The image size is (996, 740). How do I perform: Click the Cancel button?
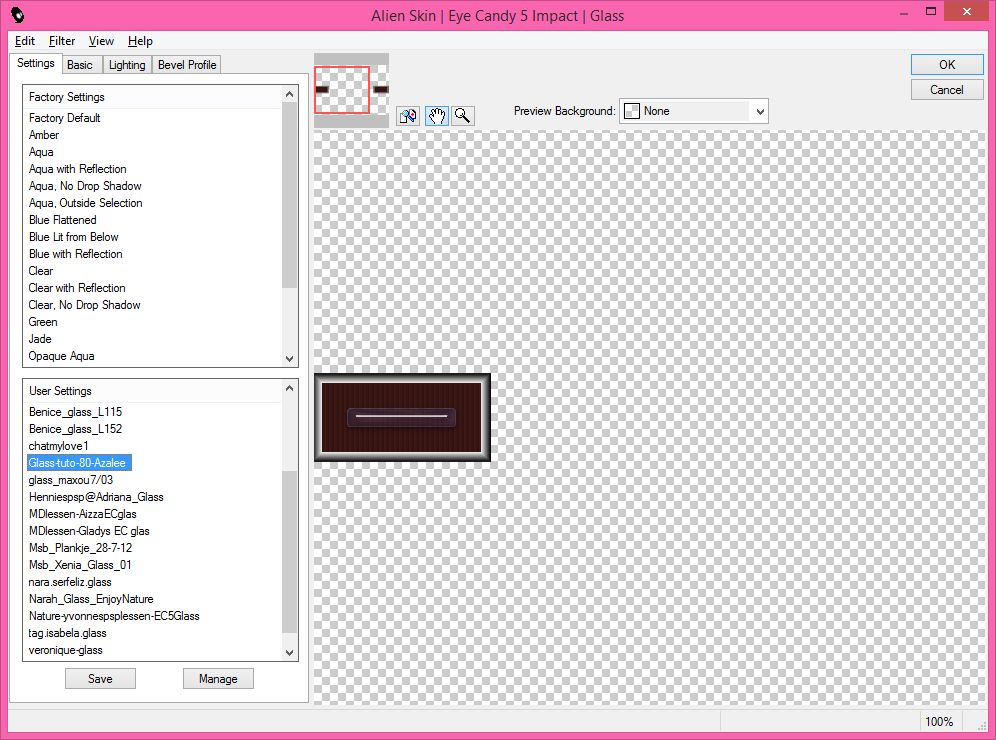tap(947, 90)
